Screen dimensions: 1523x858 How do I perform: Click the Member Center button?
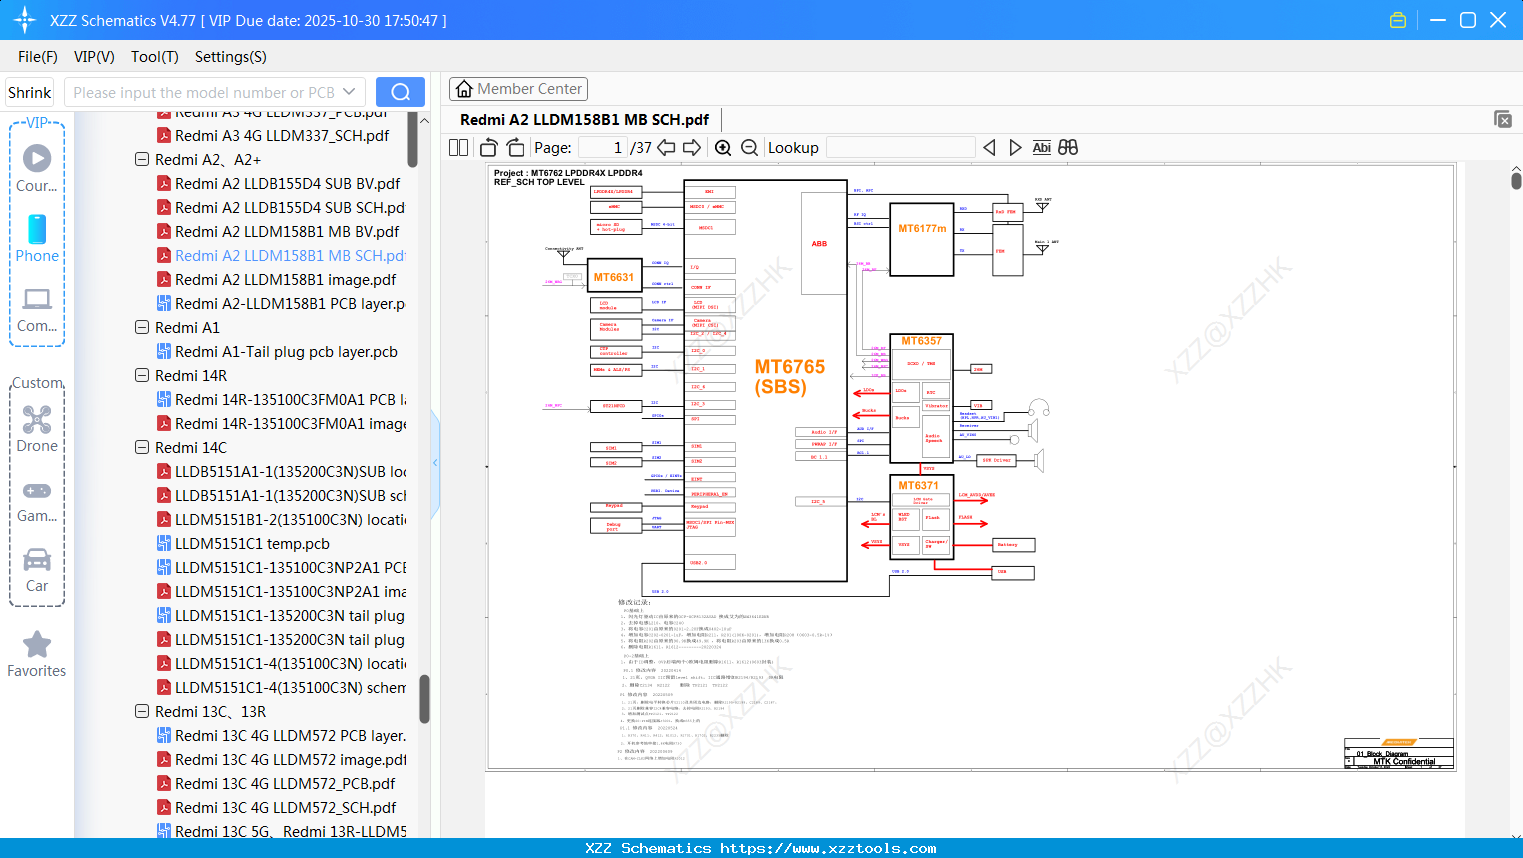[x=518, y=89]
